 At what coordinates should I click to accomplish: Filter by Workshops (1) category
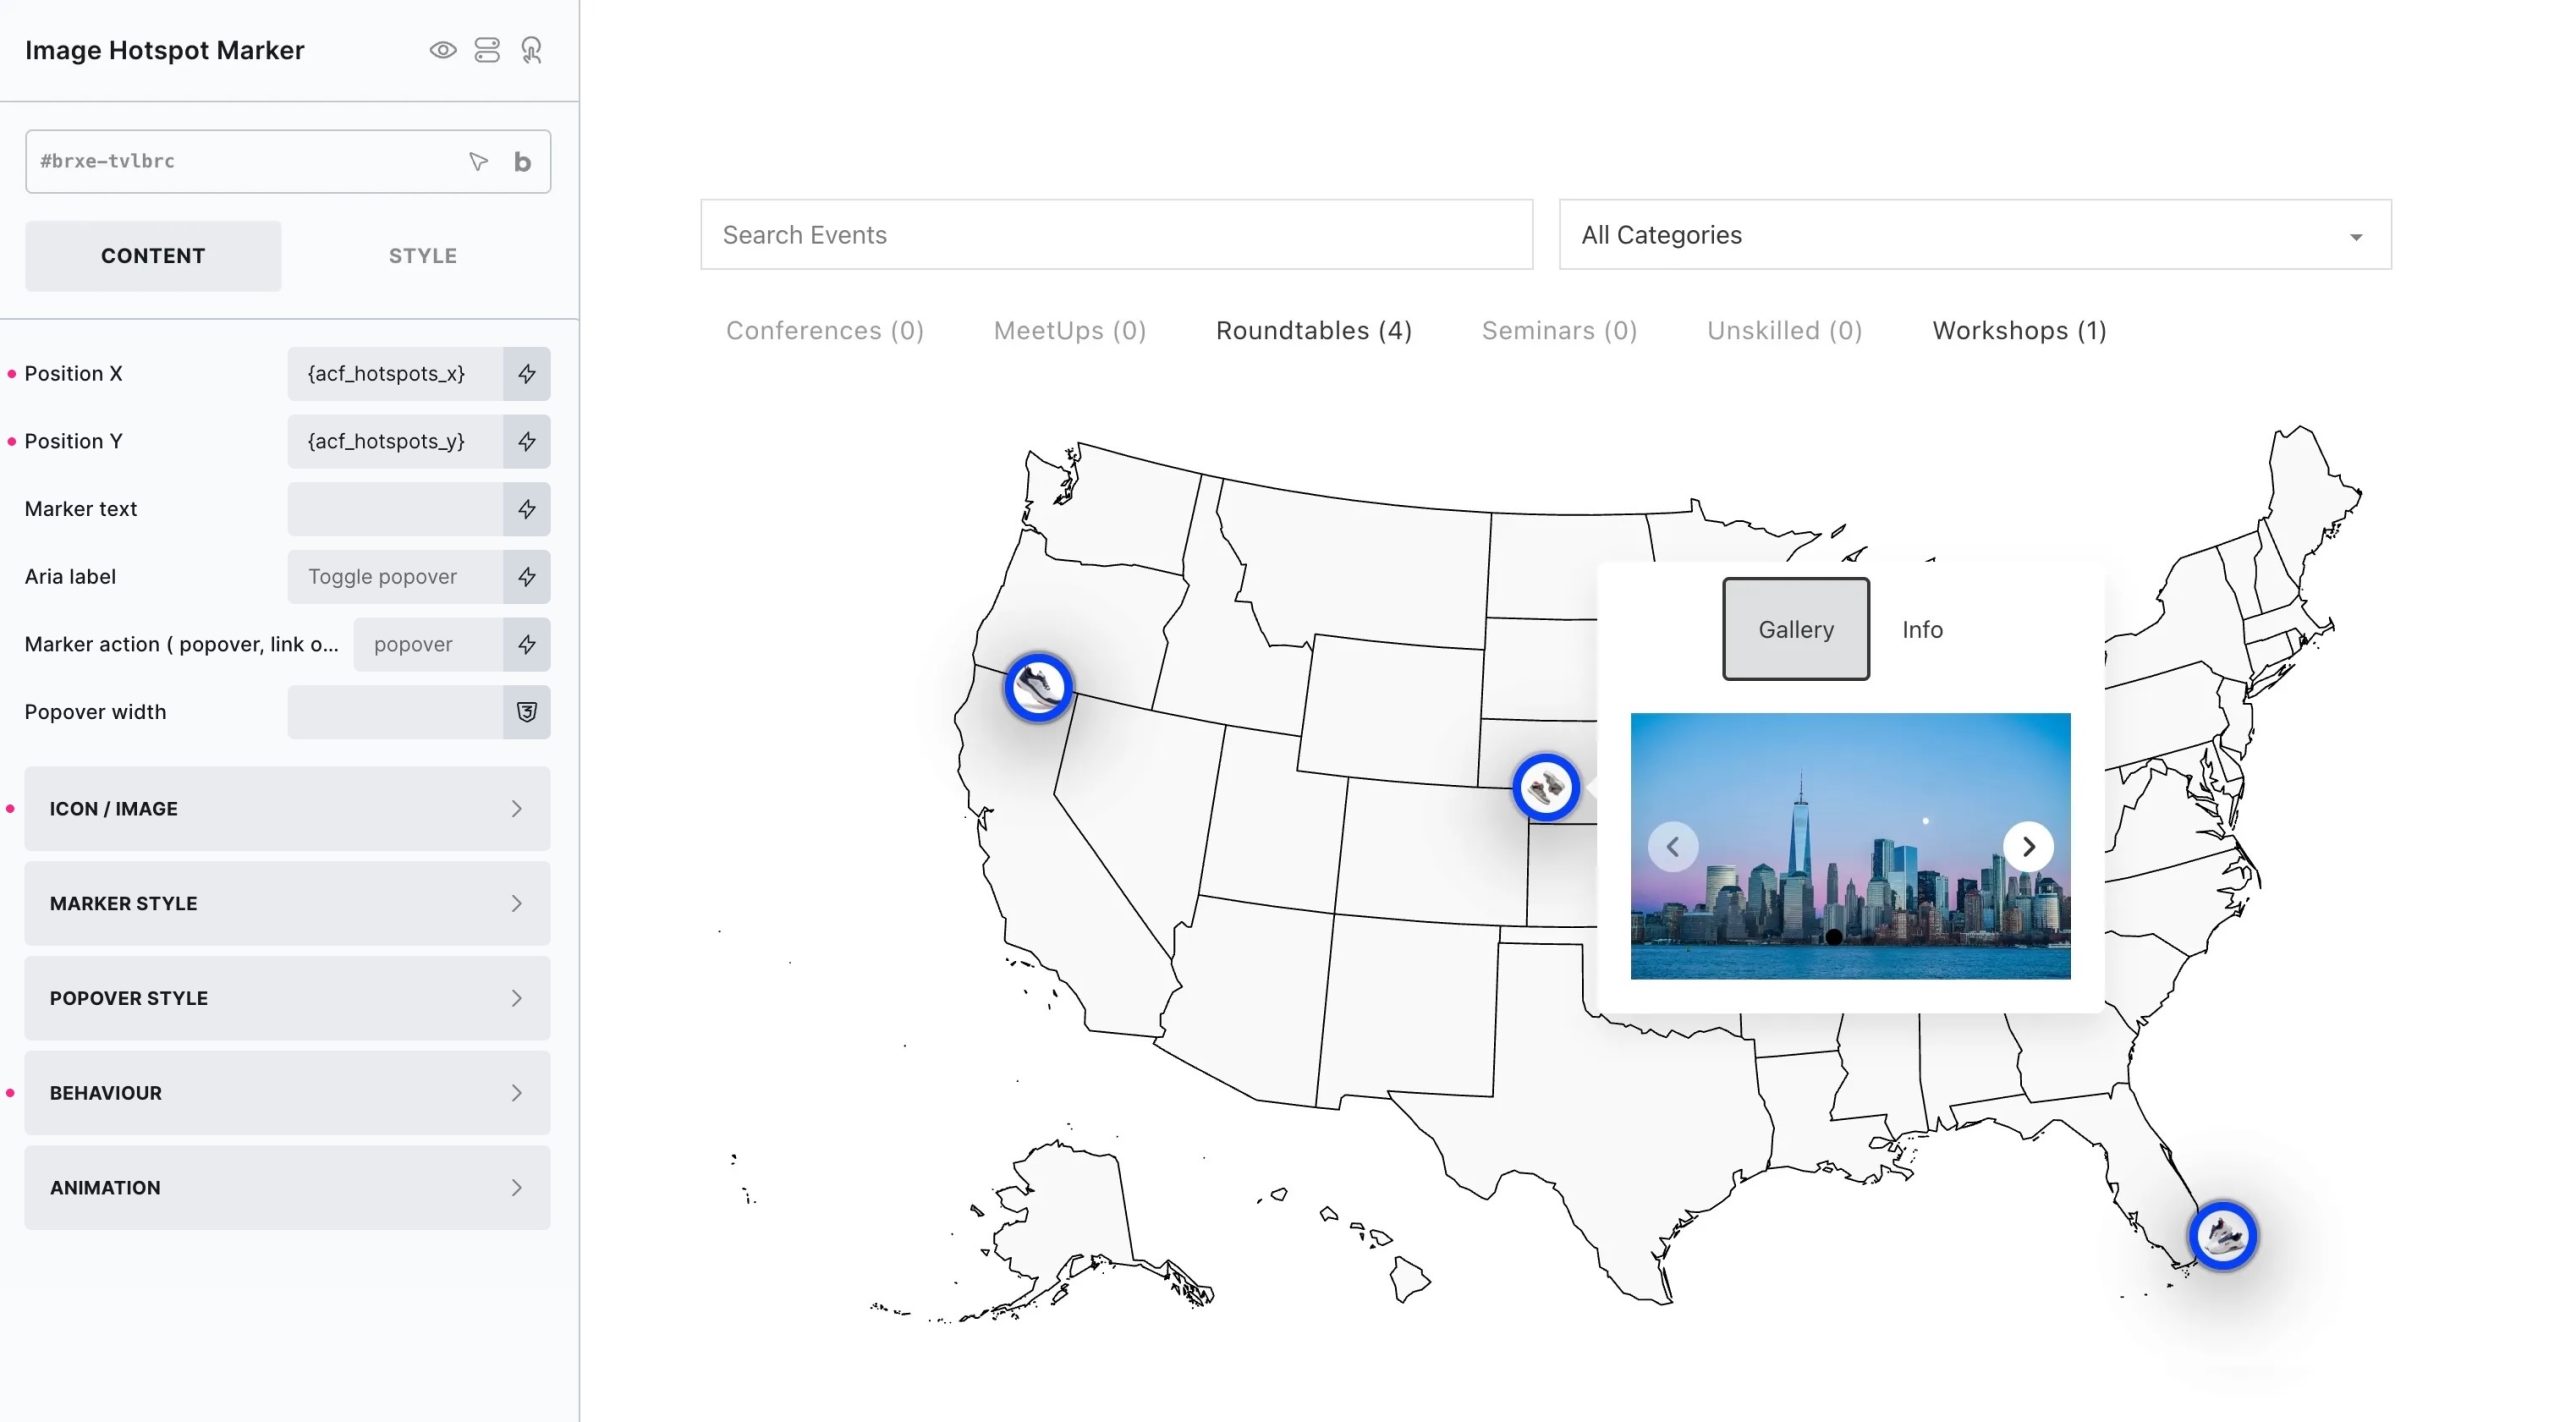pyautogui.click(x=2019, y=331)
